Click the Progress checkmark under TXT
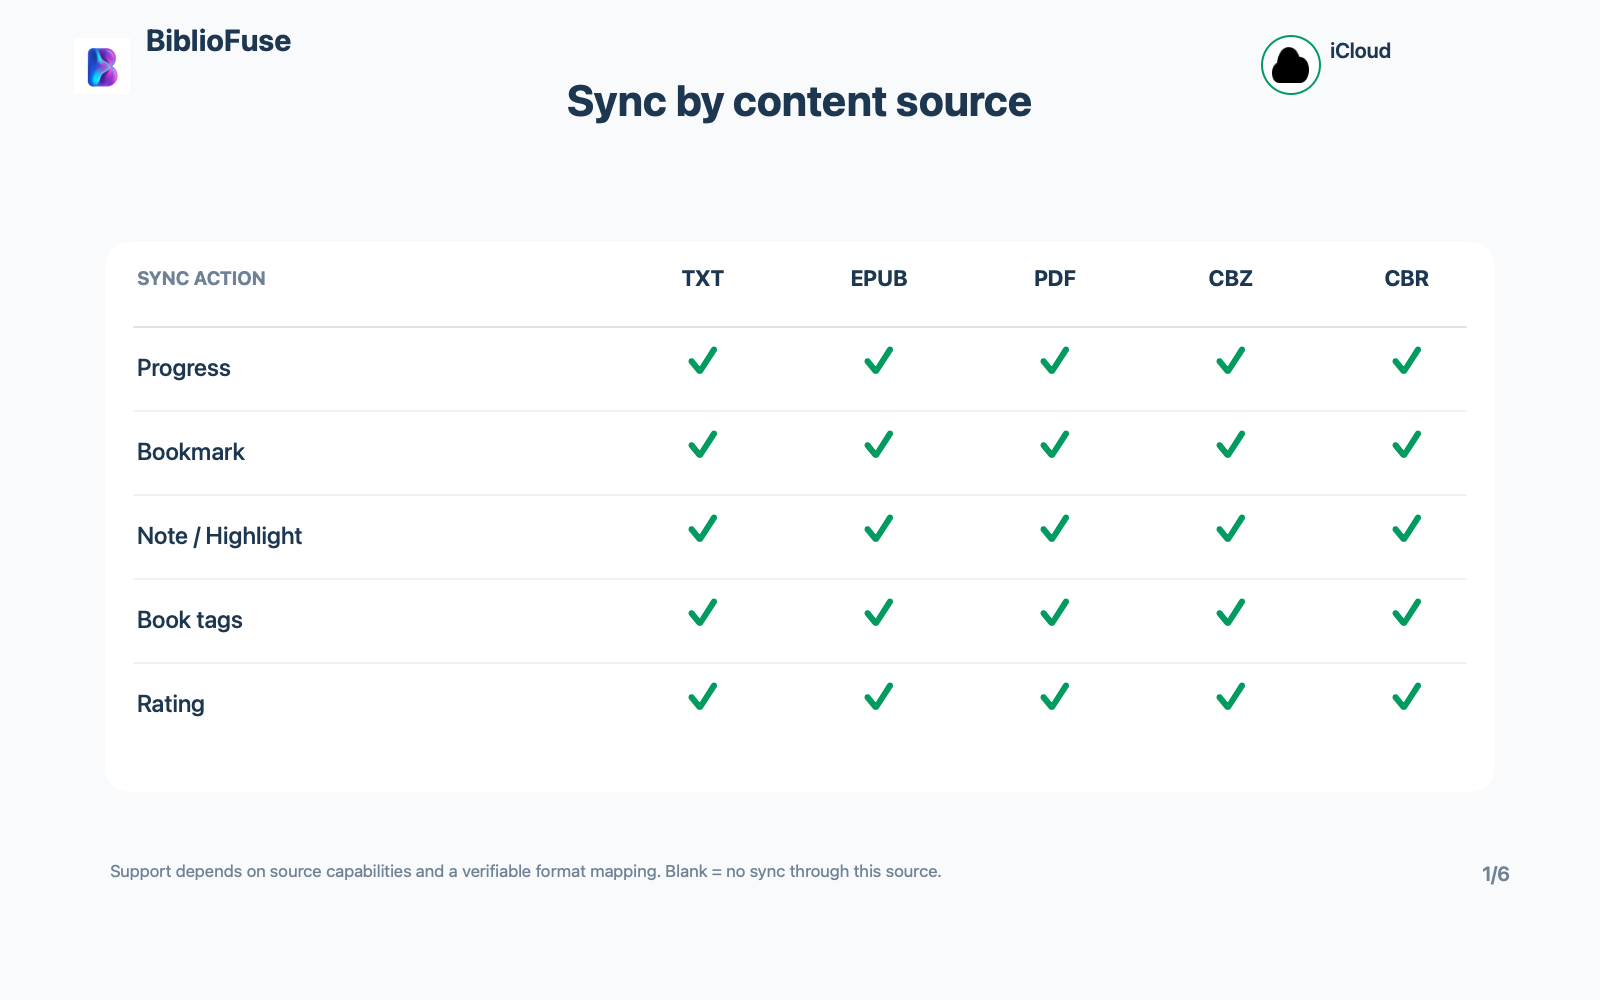 click(703, 360)
